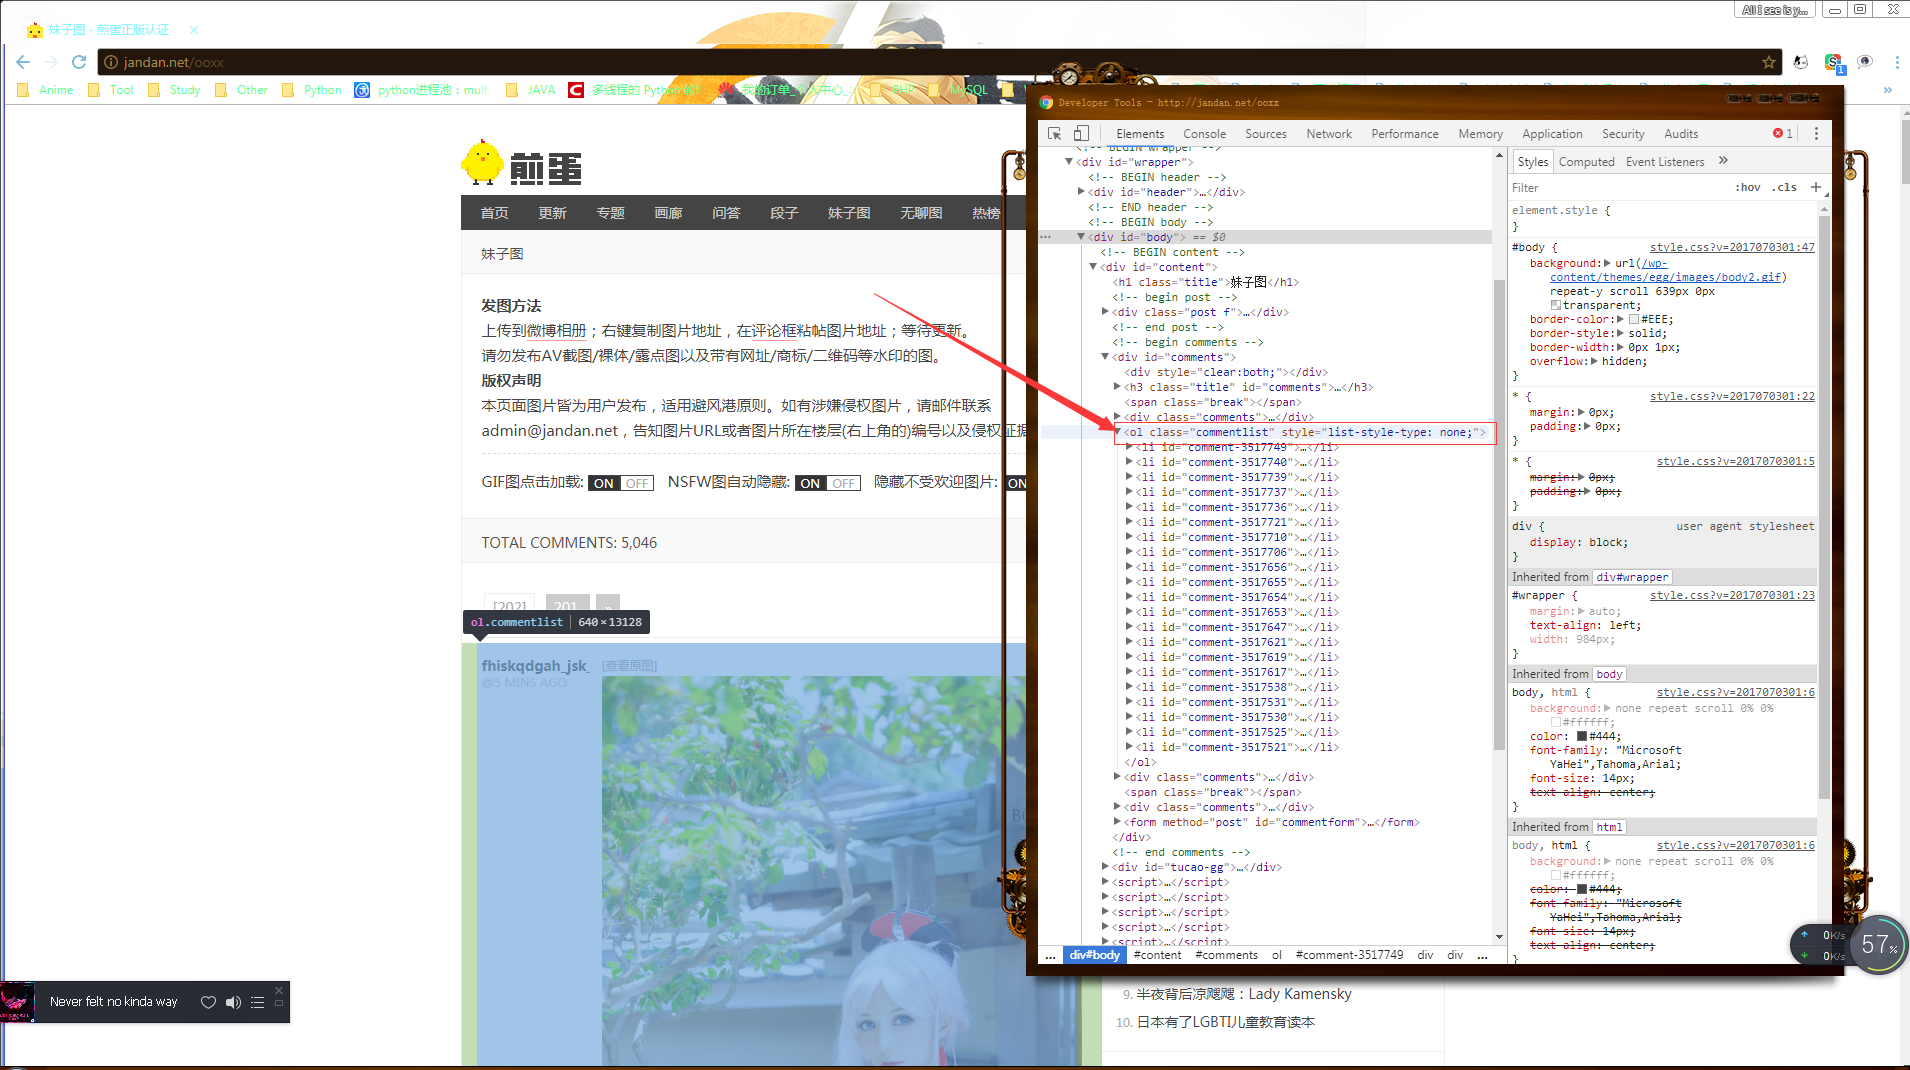Bookmark this page with the star icon
Screen dimensions: 1910x1070
point(1769,62)
